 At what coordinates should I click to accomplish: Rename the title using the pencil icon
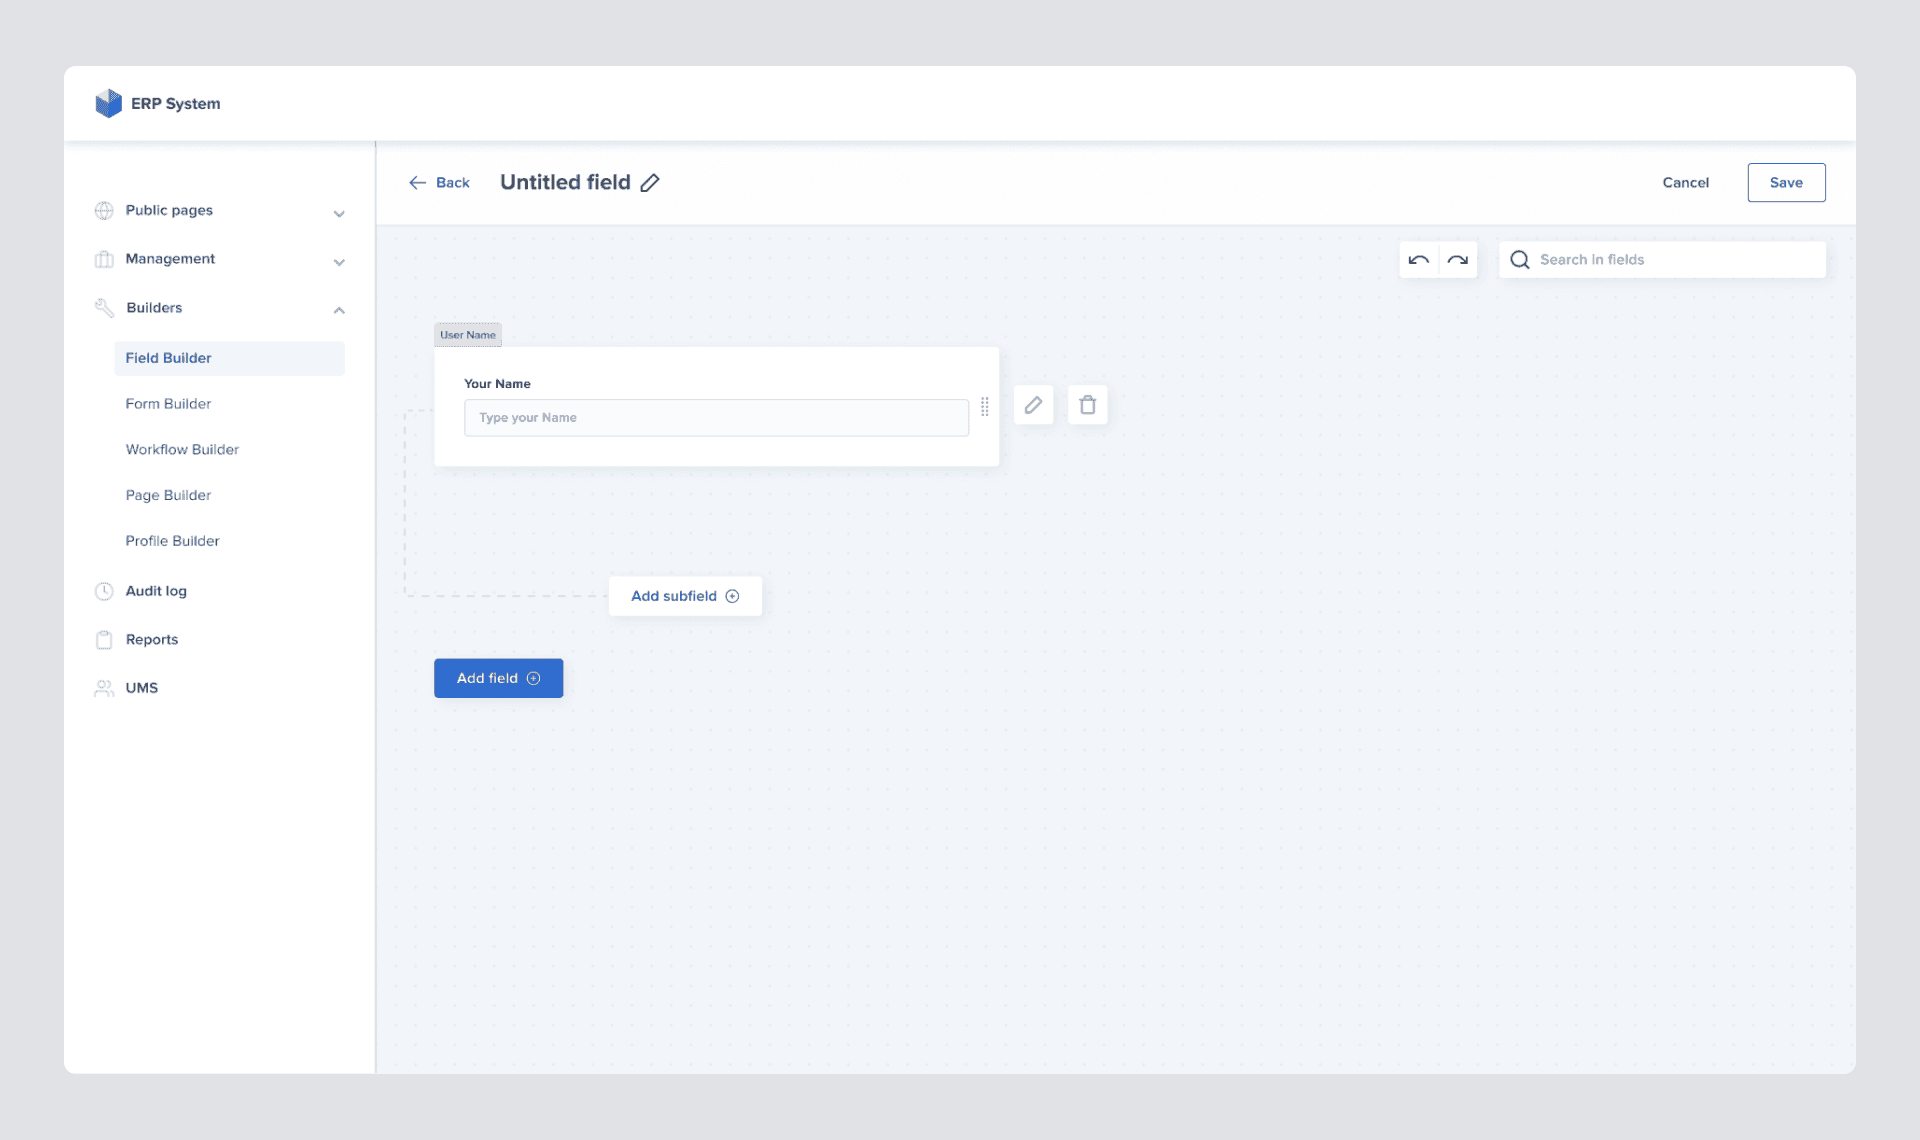tap(651, 182)
